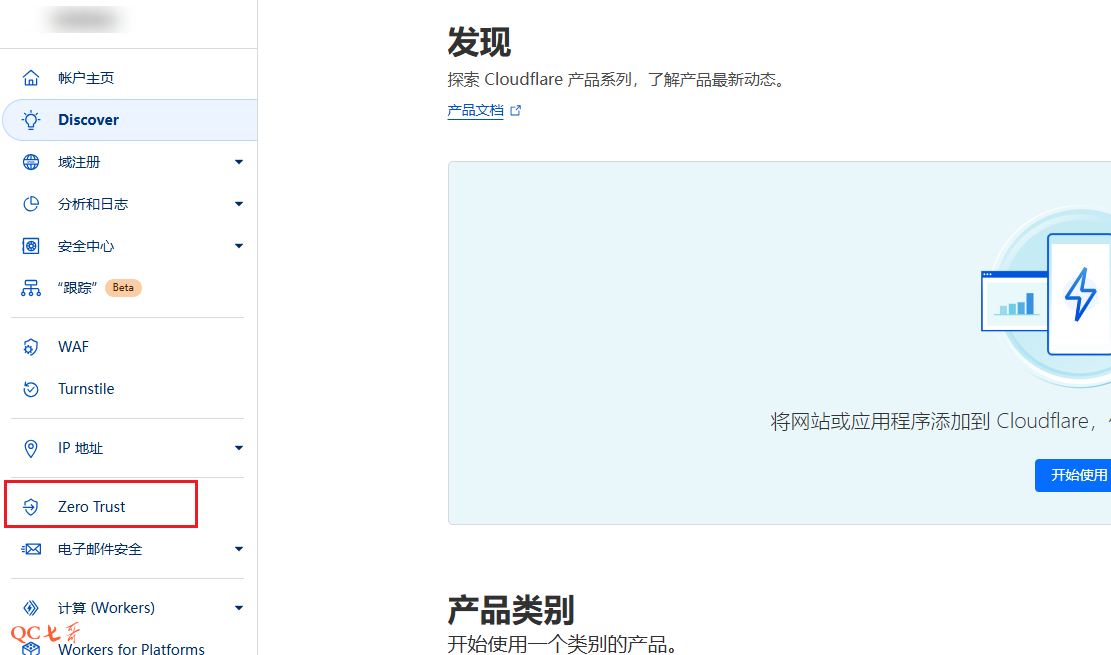
Task: Open the 产品文档 link
Action: 476,111
